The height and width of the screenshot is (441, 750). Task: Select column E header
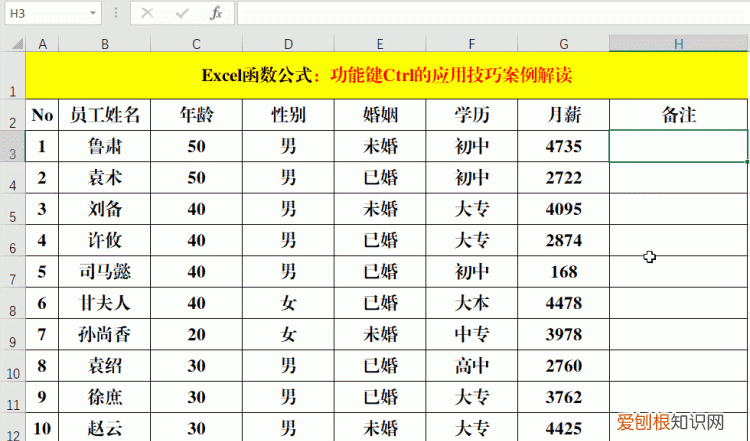click(380, 44)
